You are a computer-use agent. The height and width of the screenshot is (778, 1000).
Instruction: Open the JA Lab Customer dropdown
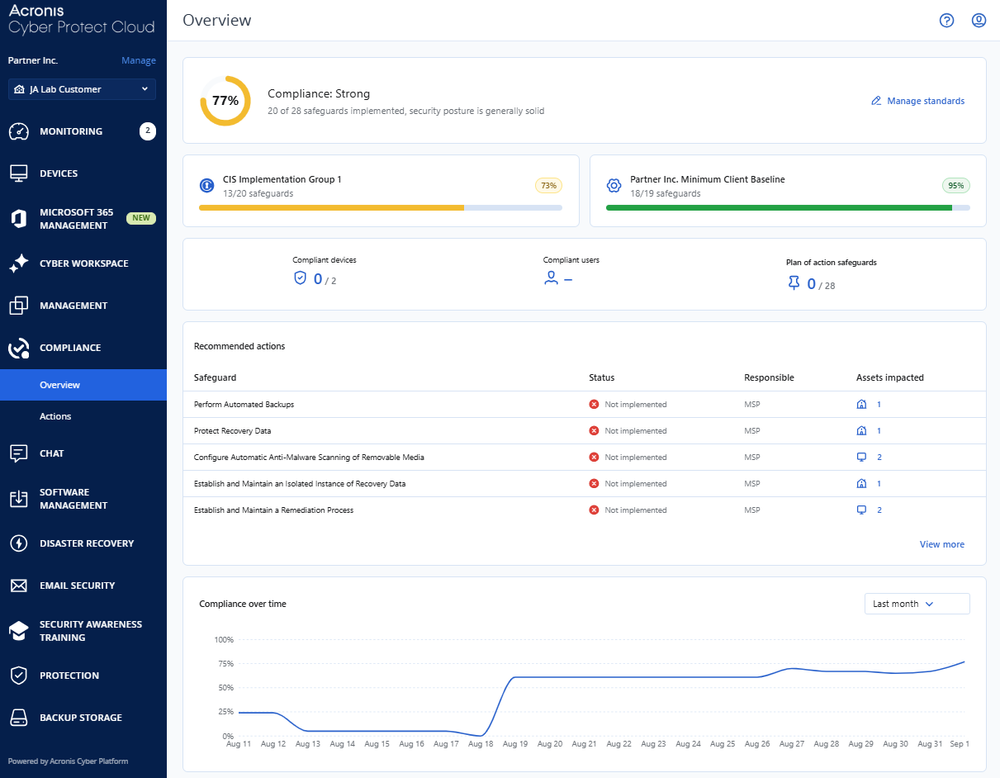(x=82, y=89)
